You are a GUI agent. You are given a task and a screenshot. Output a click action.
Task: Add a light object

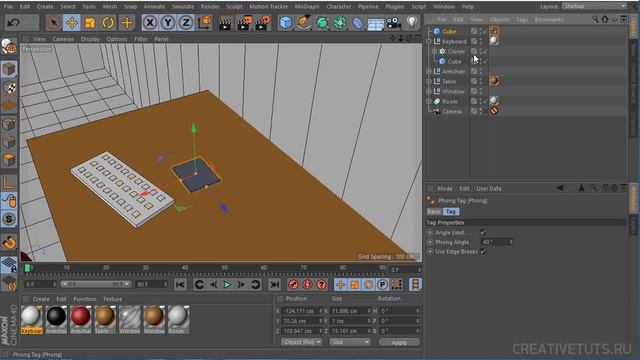coord(412,22)
